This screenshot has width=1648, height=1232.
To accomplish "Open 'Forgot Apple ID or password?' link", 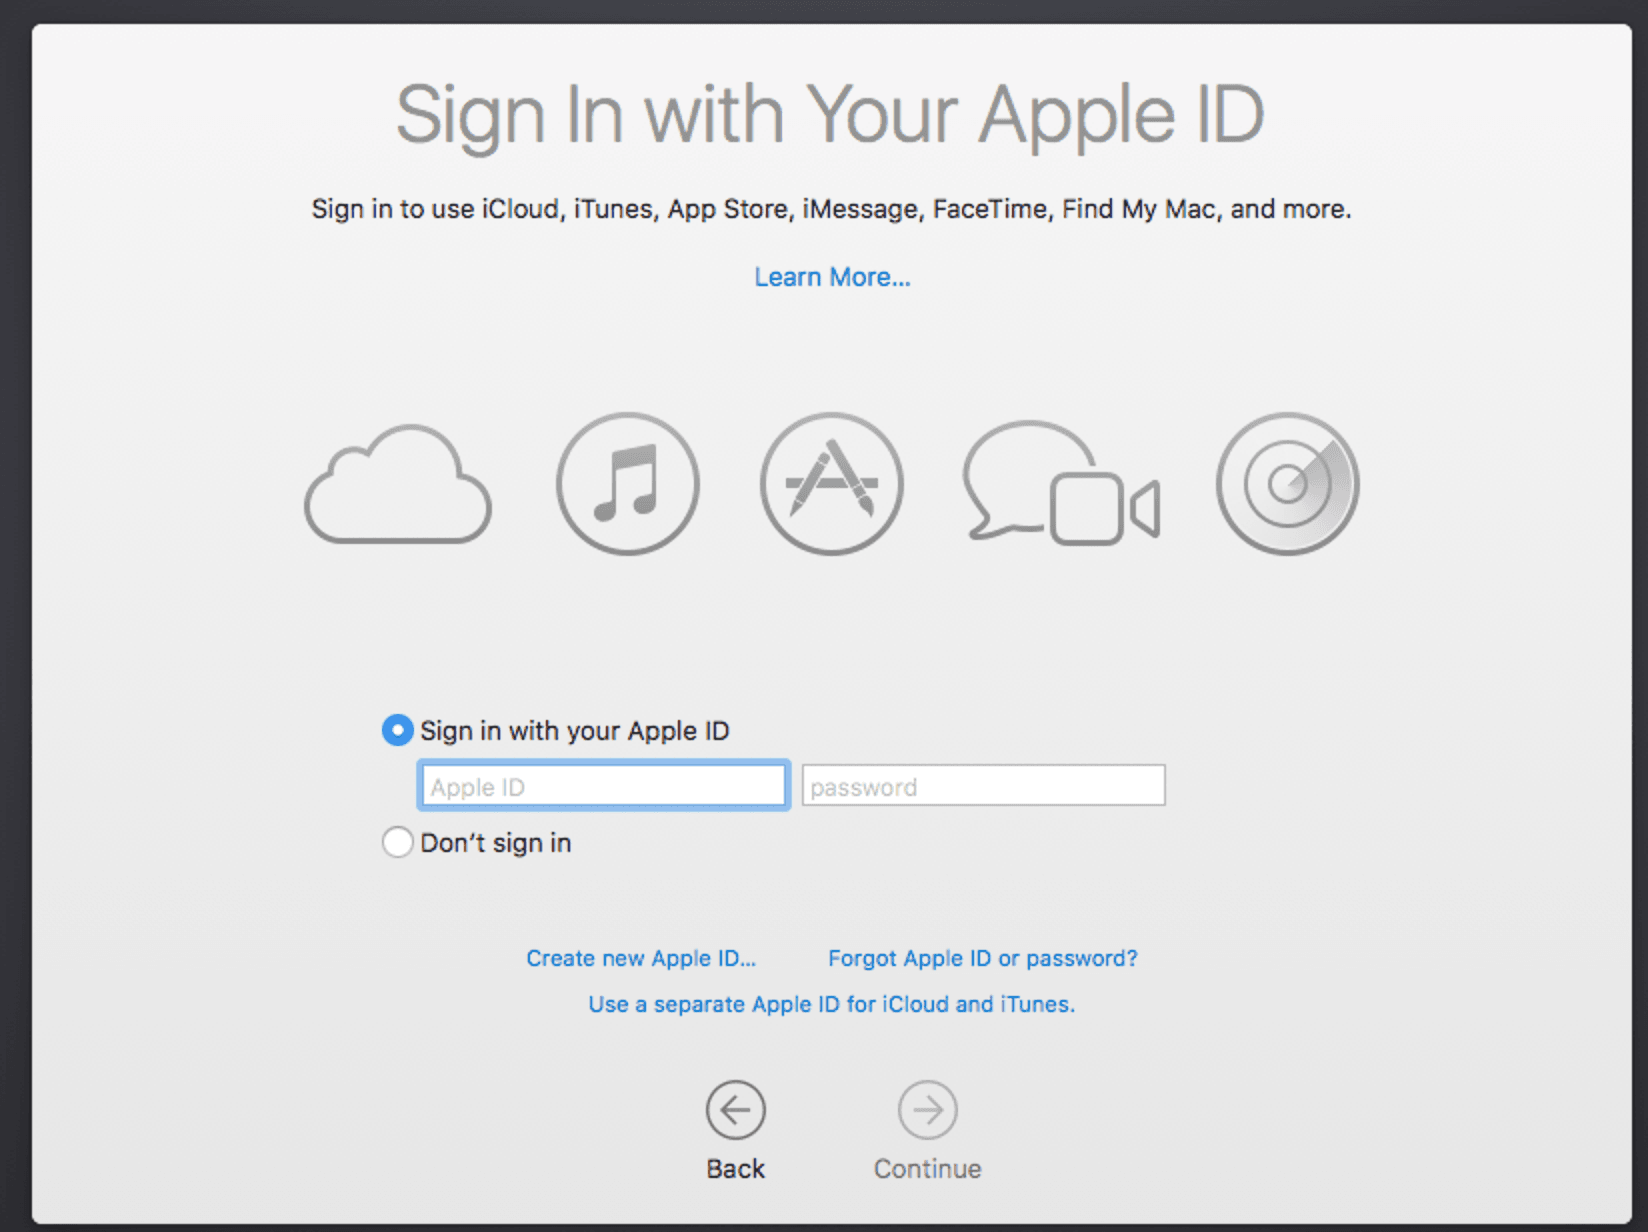I will point(982,958).
